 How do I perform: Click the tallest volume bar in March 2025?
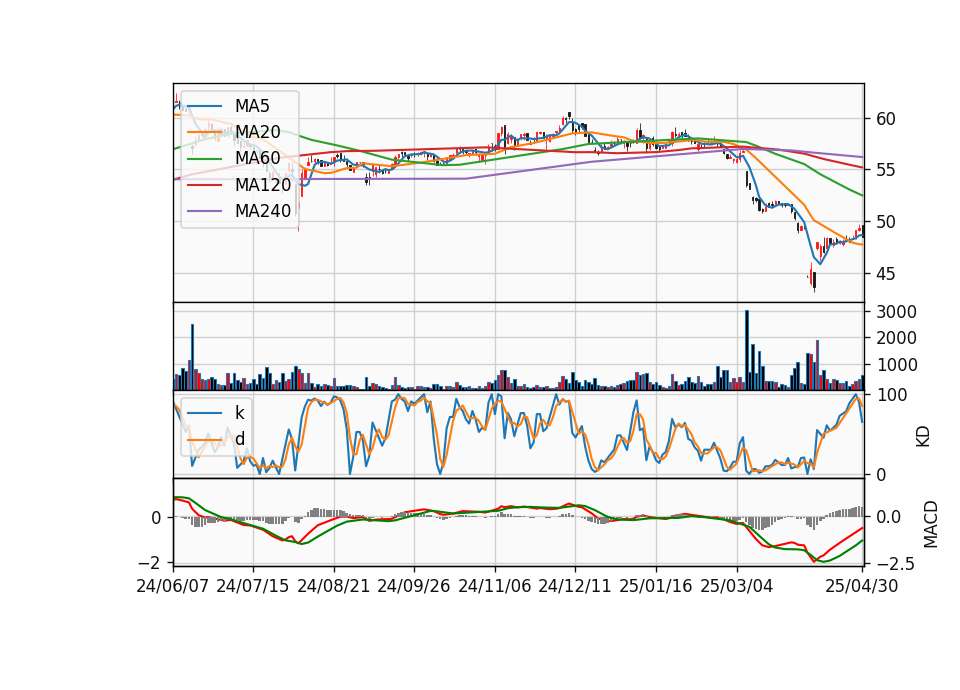click(x=747, y=350)
